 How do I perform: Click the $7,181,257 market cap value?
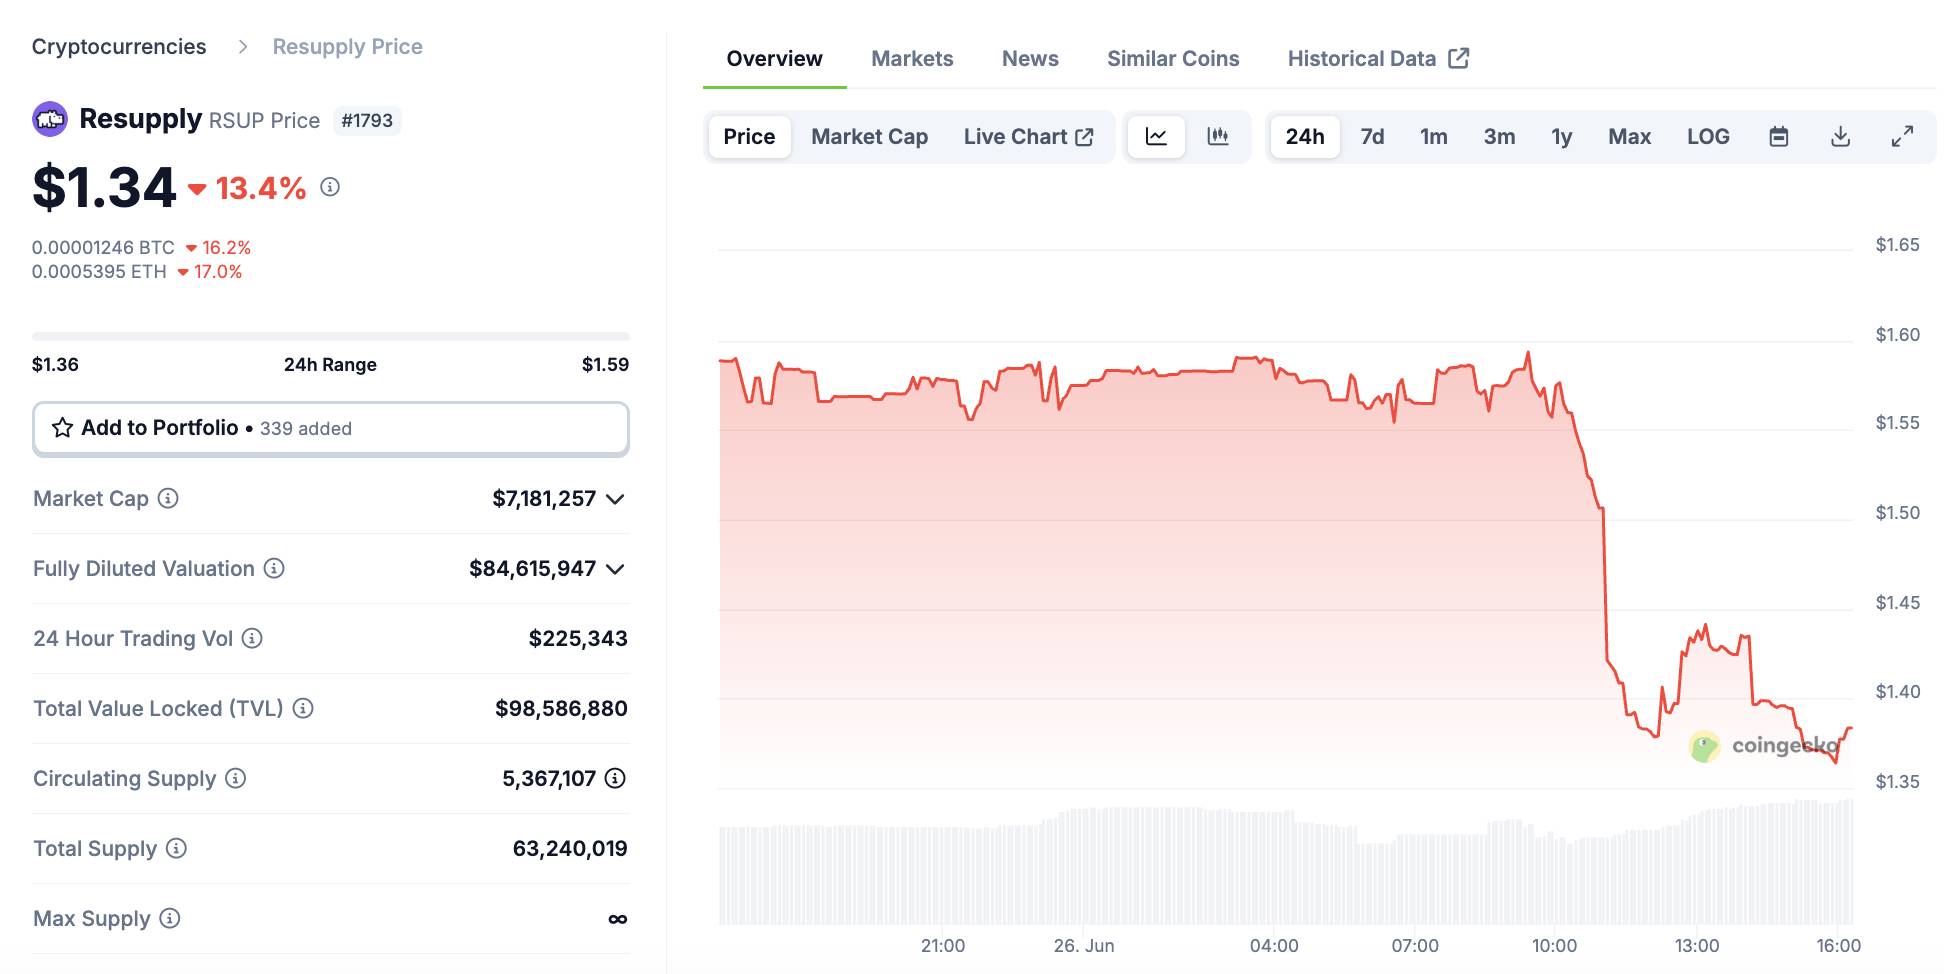(x=544, y=498)
